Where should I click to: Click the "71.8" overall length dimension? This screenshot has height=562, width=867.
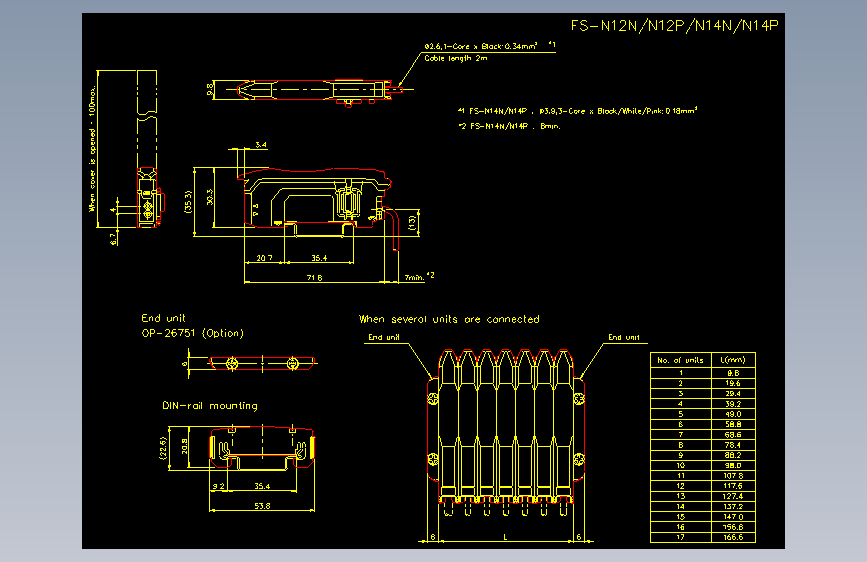point(314,278)
